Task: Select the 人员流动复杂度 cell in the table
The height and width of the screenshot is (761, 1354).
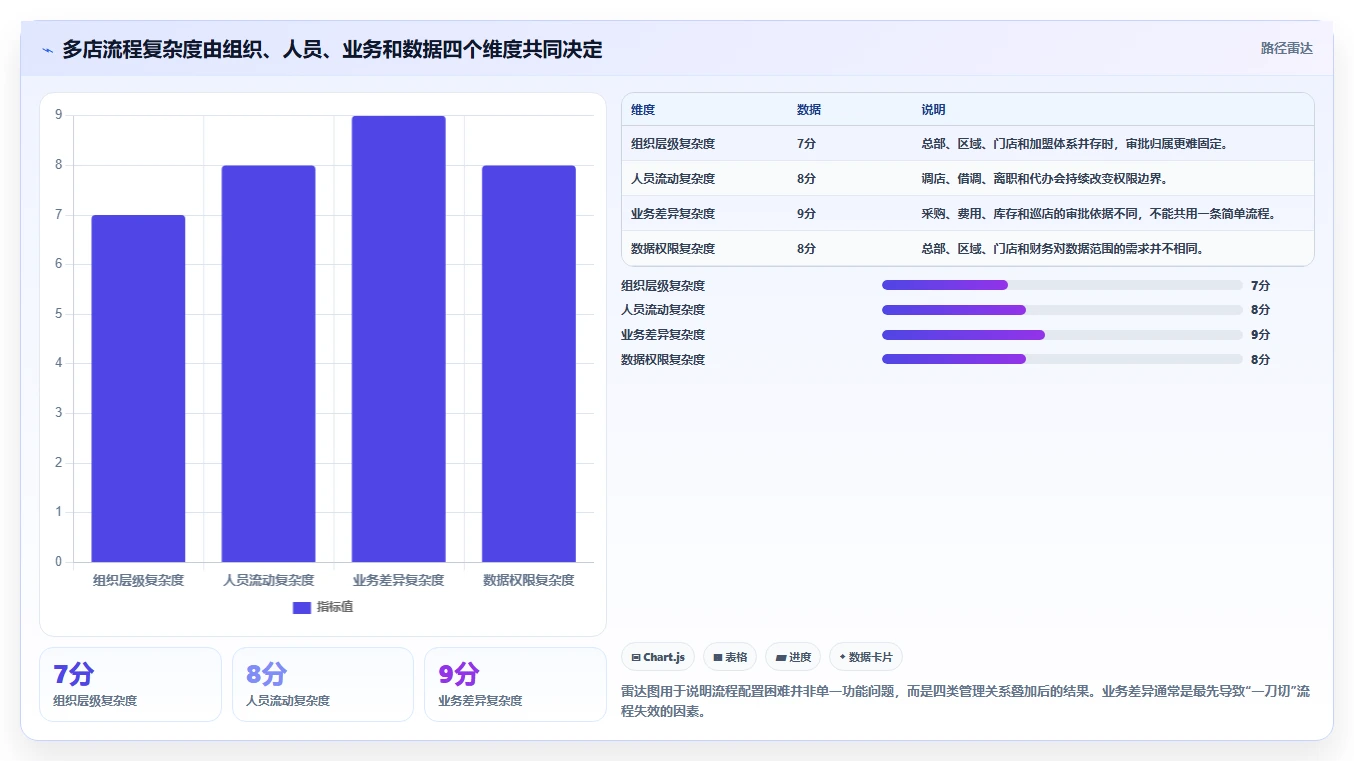Action: click(673, 179)
